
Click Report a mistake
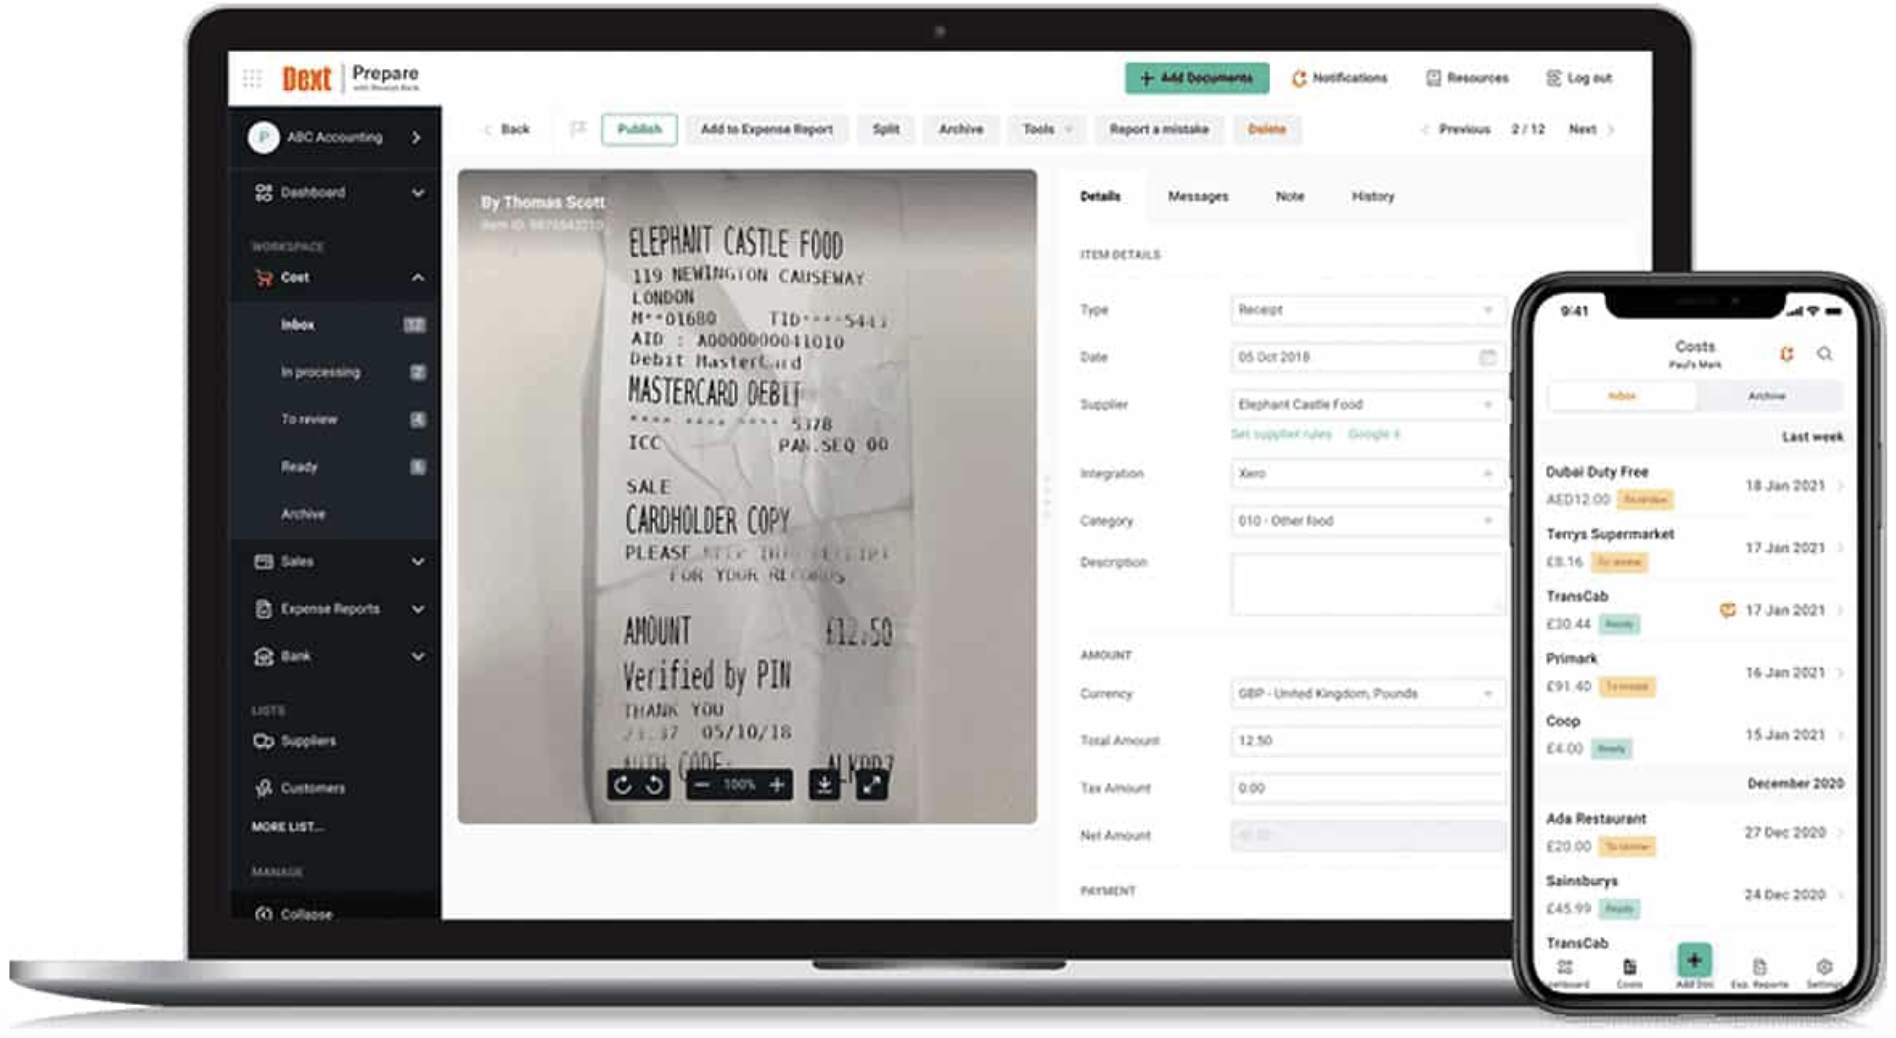coord(1159,129)
